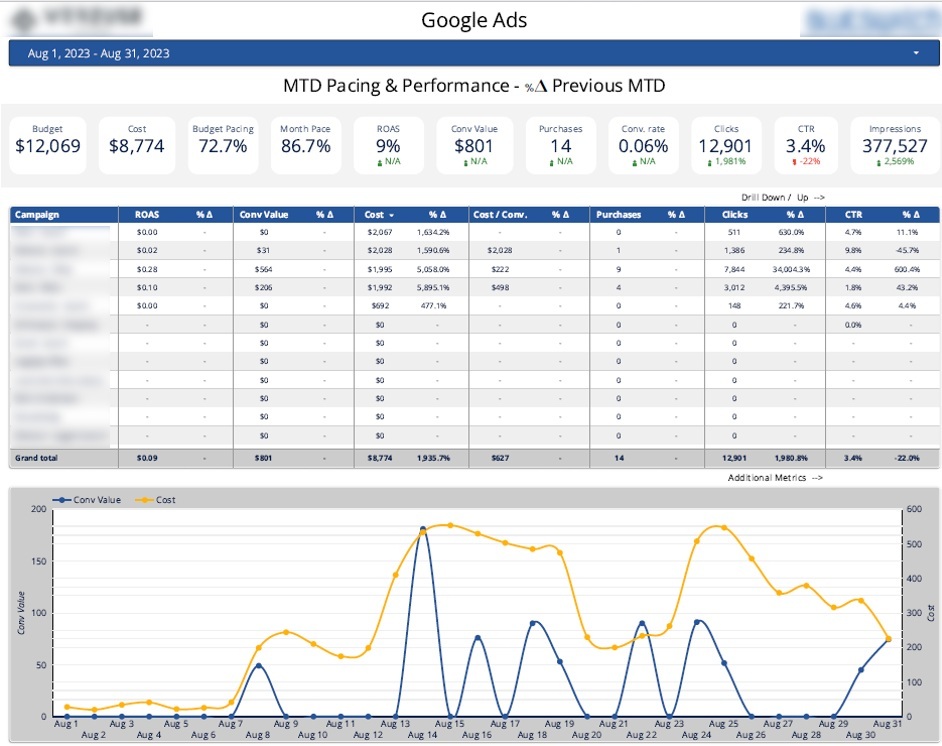942x746 pixels.
Task: Select the Conv Value $801 scorecard
Action: coord(474,145)
